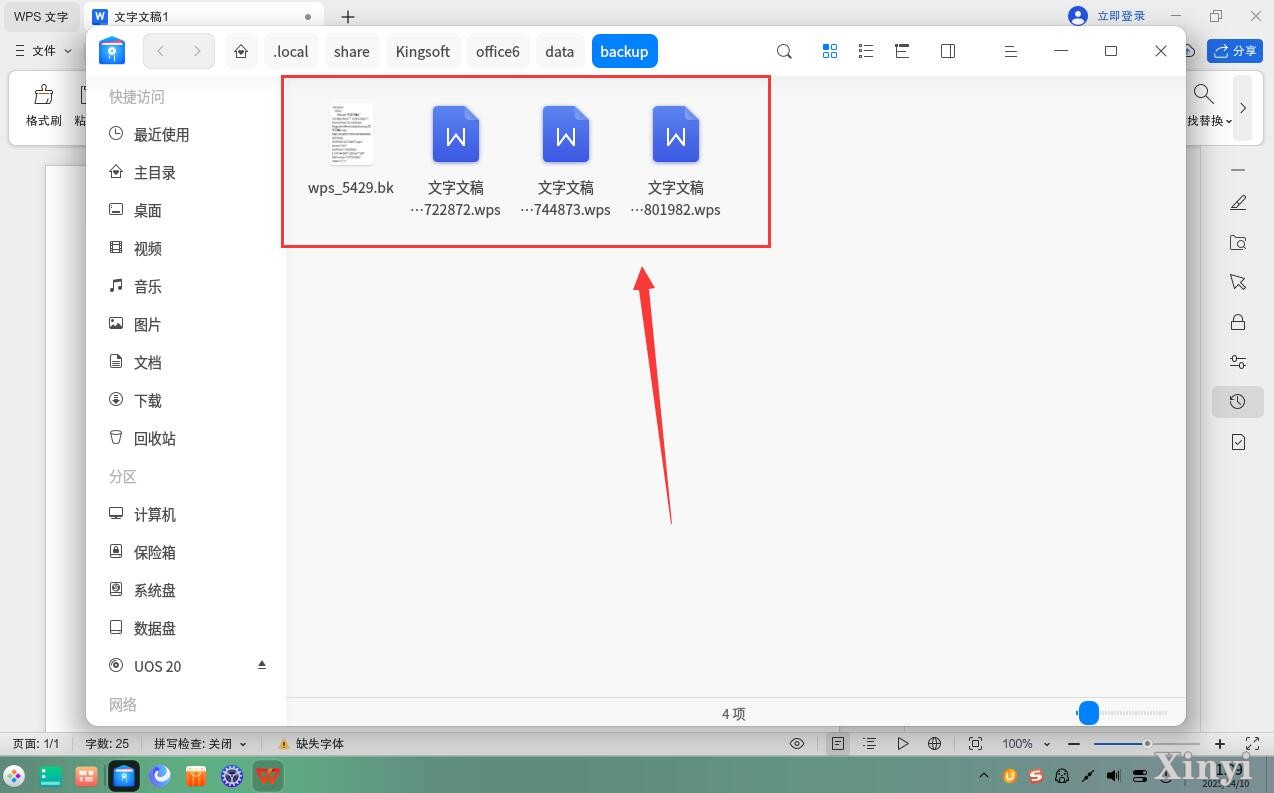Click the backup breadcrumb segment
This screenshot has width=1274, height=793.
pyautogui.click(x=624, y=51)
